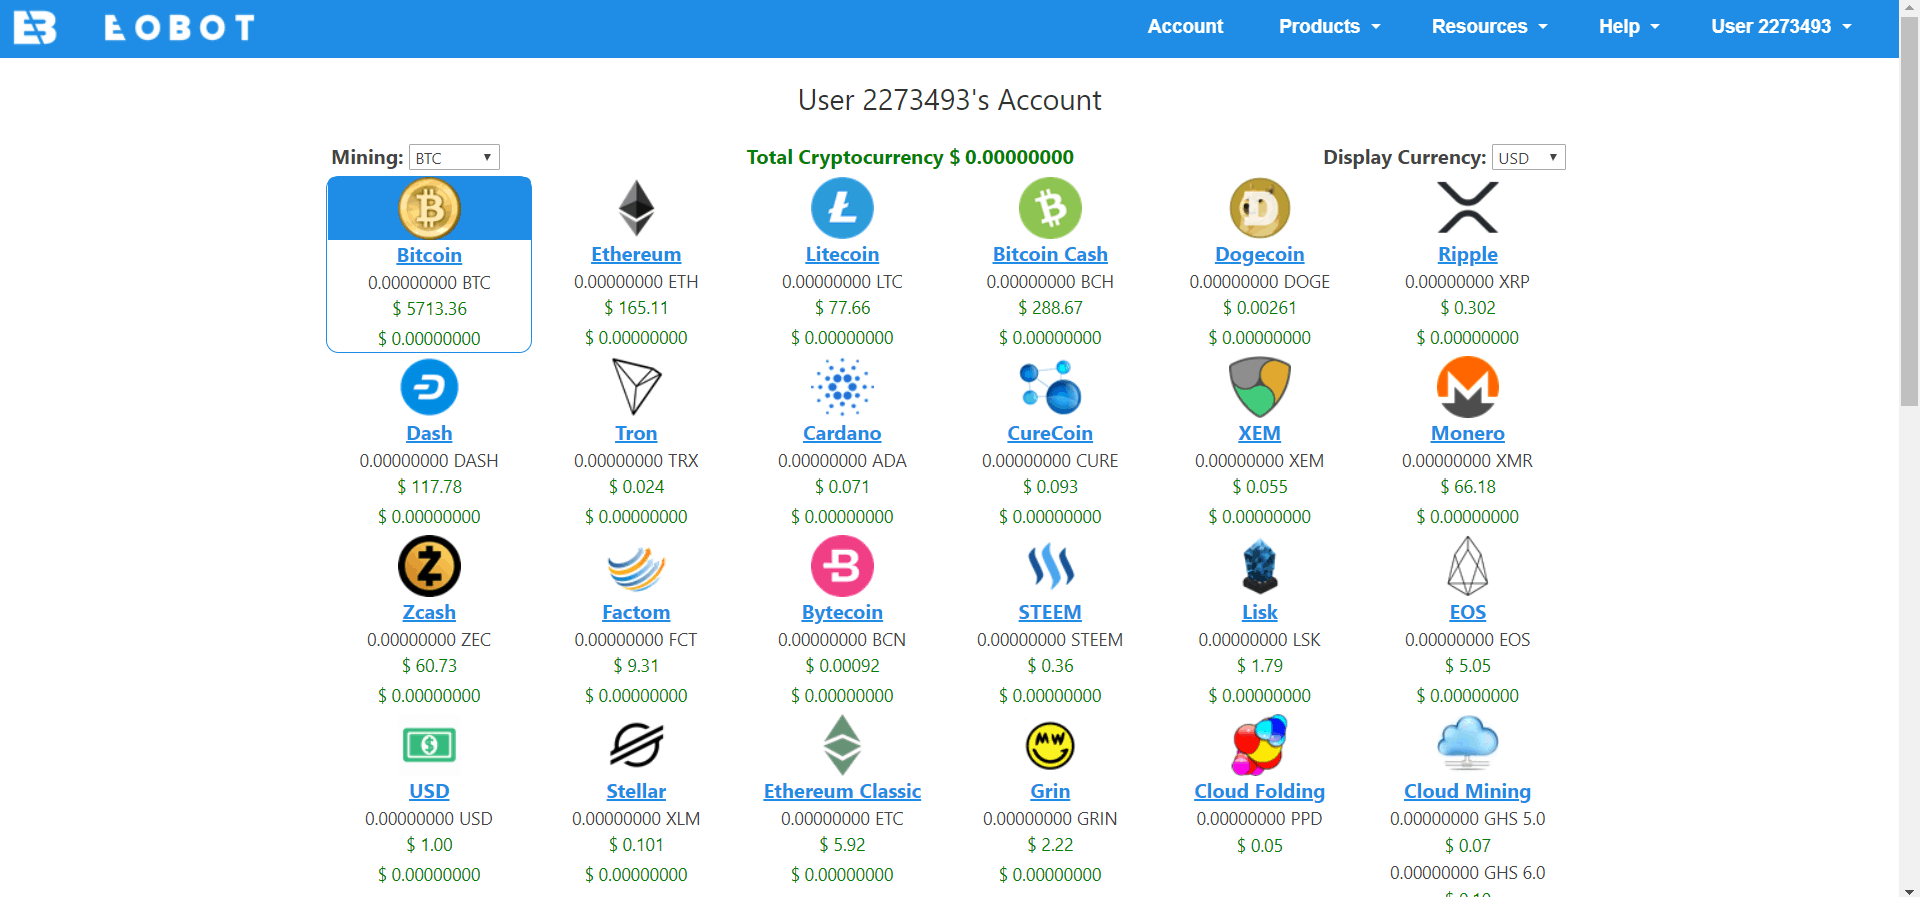Click the Stellar logo icon
Viewport: 1920px width, 897px height.
click(636, 745)
